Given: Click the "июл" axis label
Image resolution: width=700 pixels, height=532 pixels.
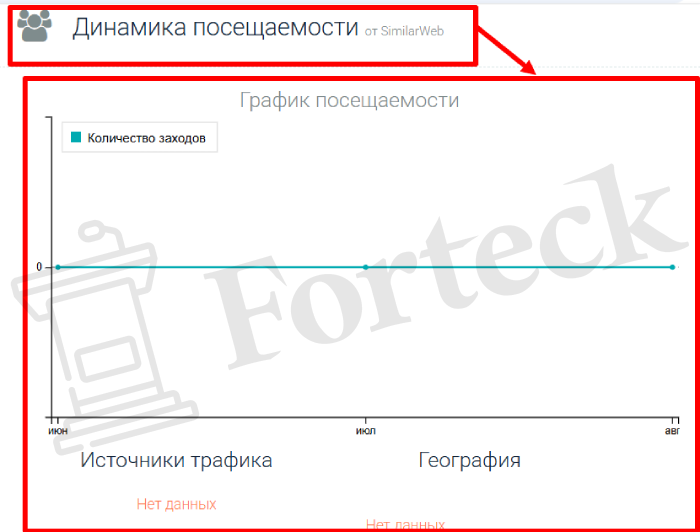Looking at the screenshot, I should (366, 431).
